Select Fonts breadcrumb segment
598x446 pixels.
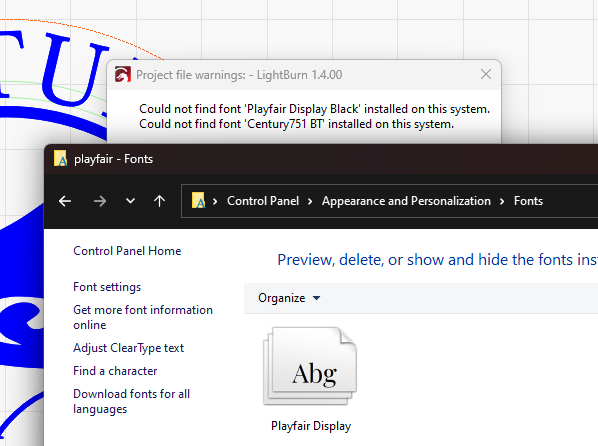(528, 201)
